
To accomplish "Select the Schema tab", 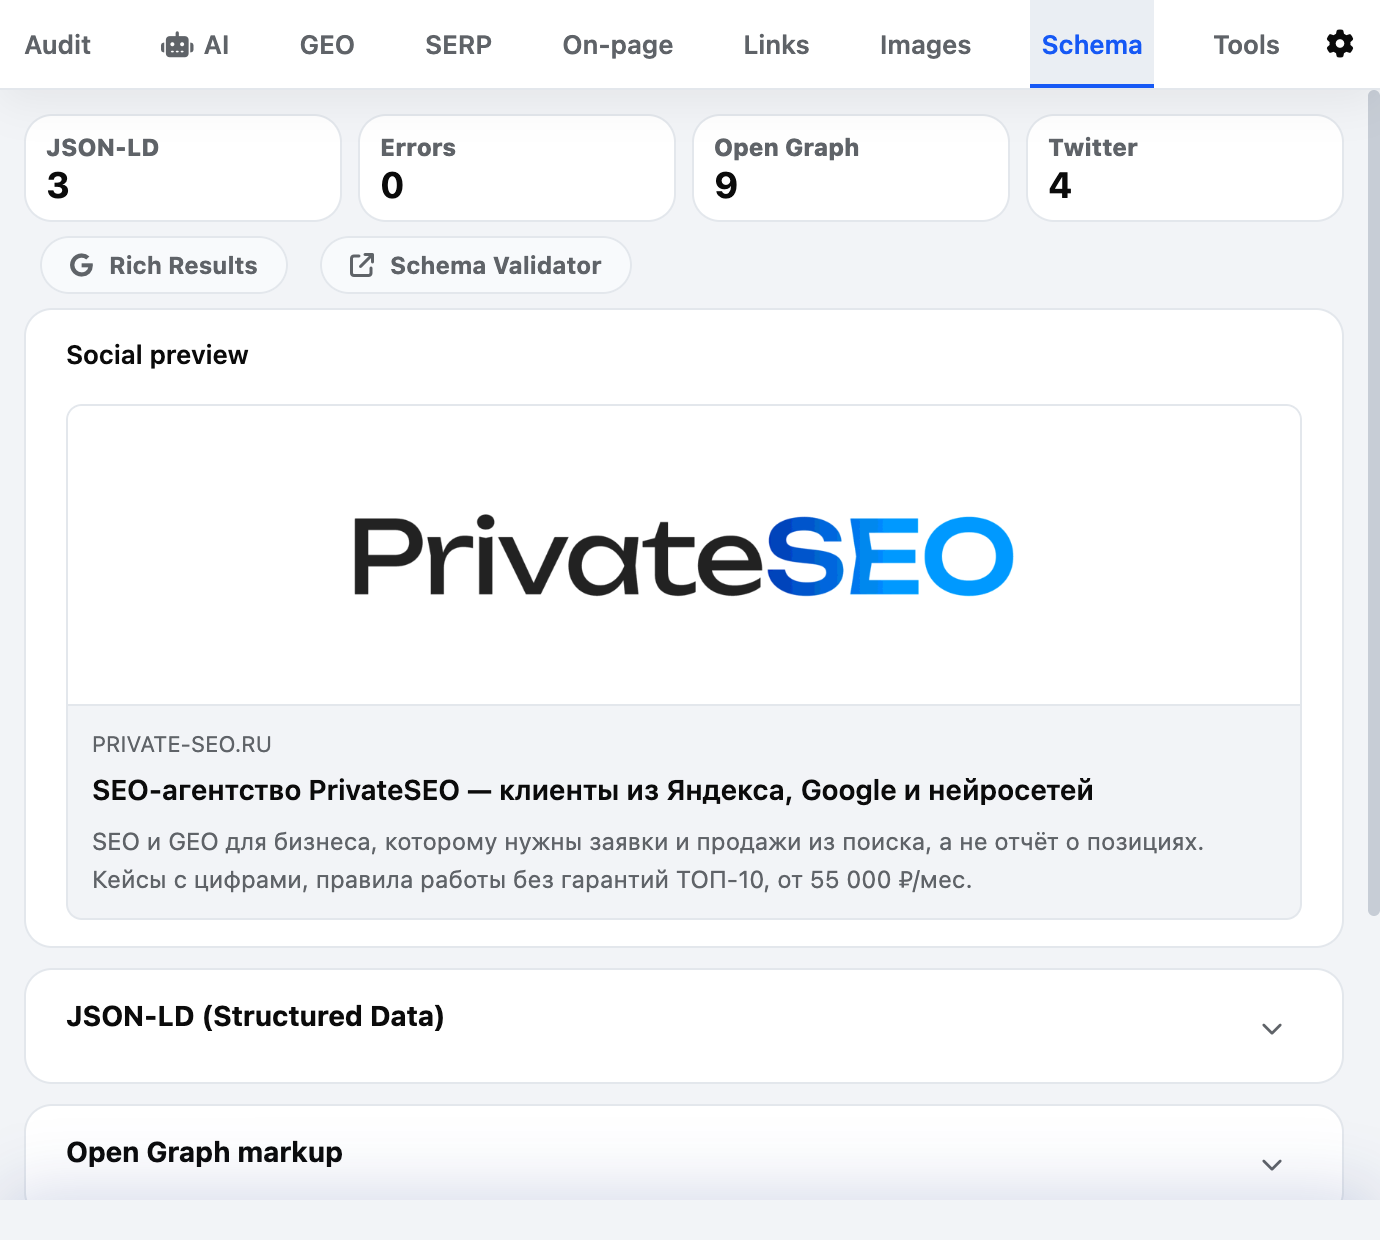I will (1092, 45).
